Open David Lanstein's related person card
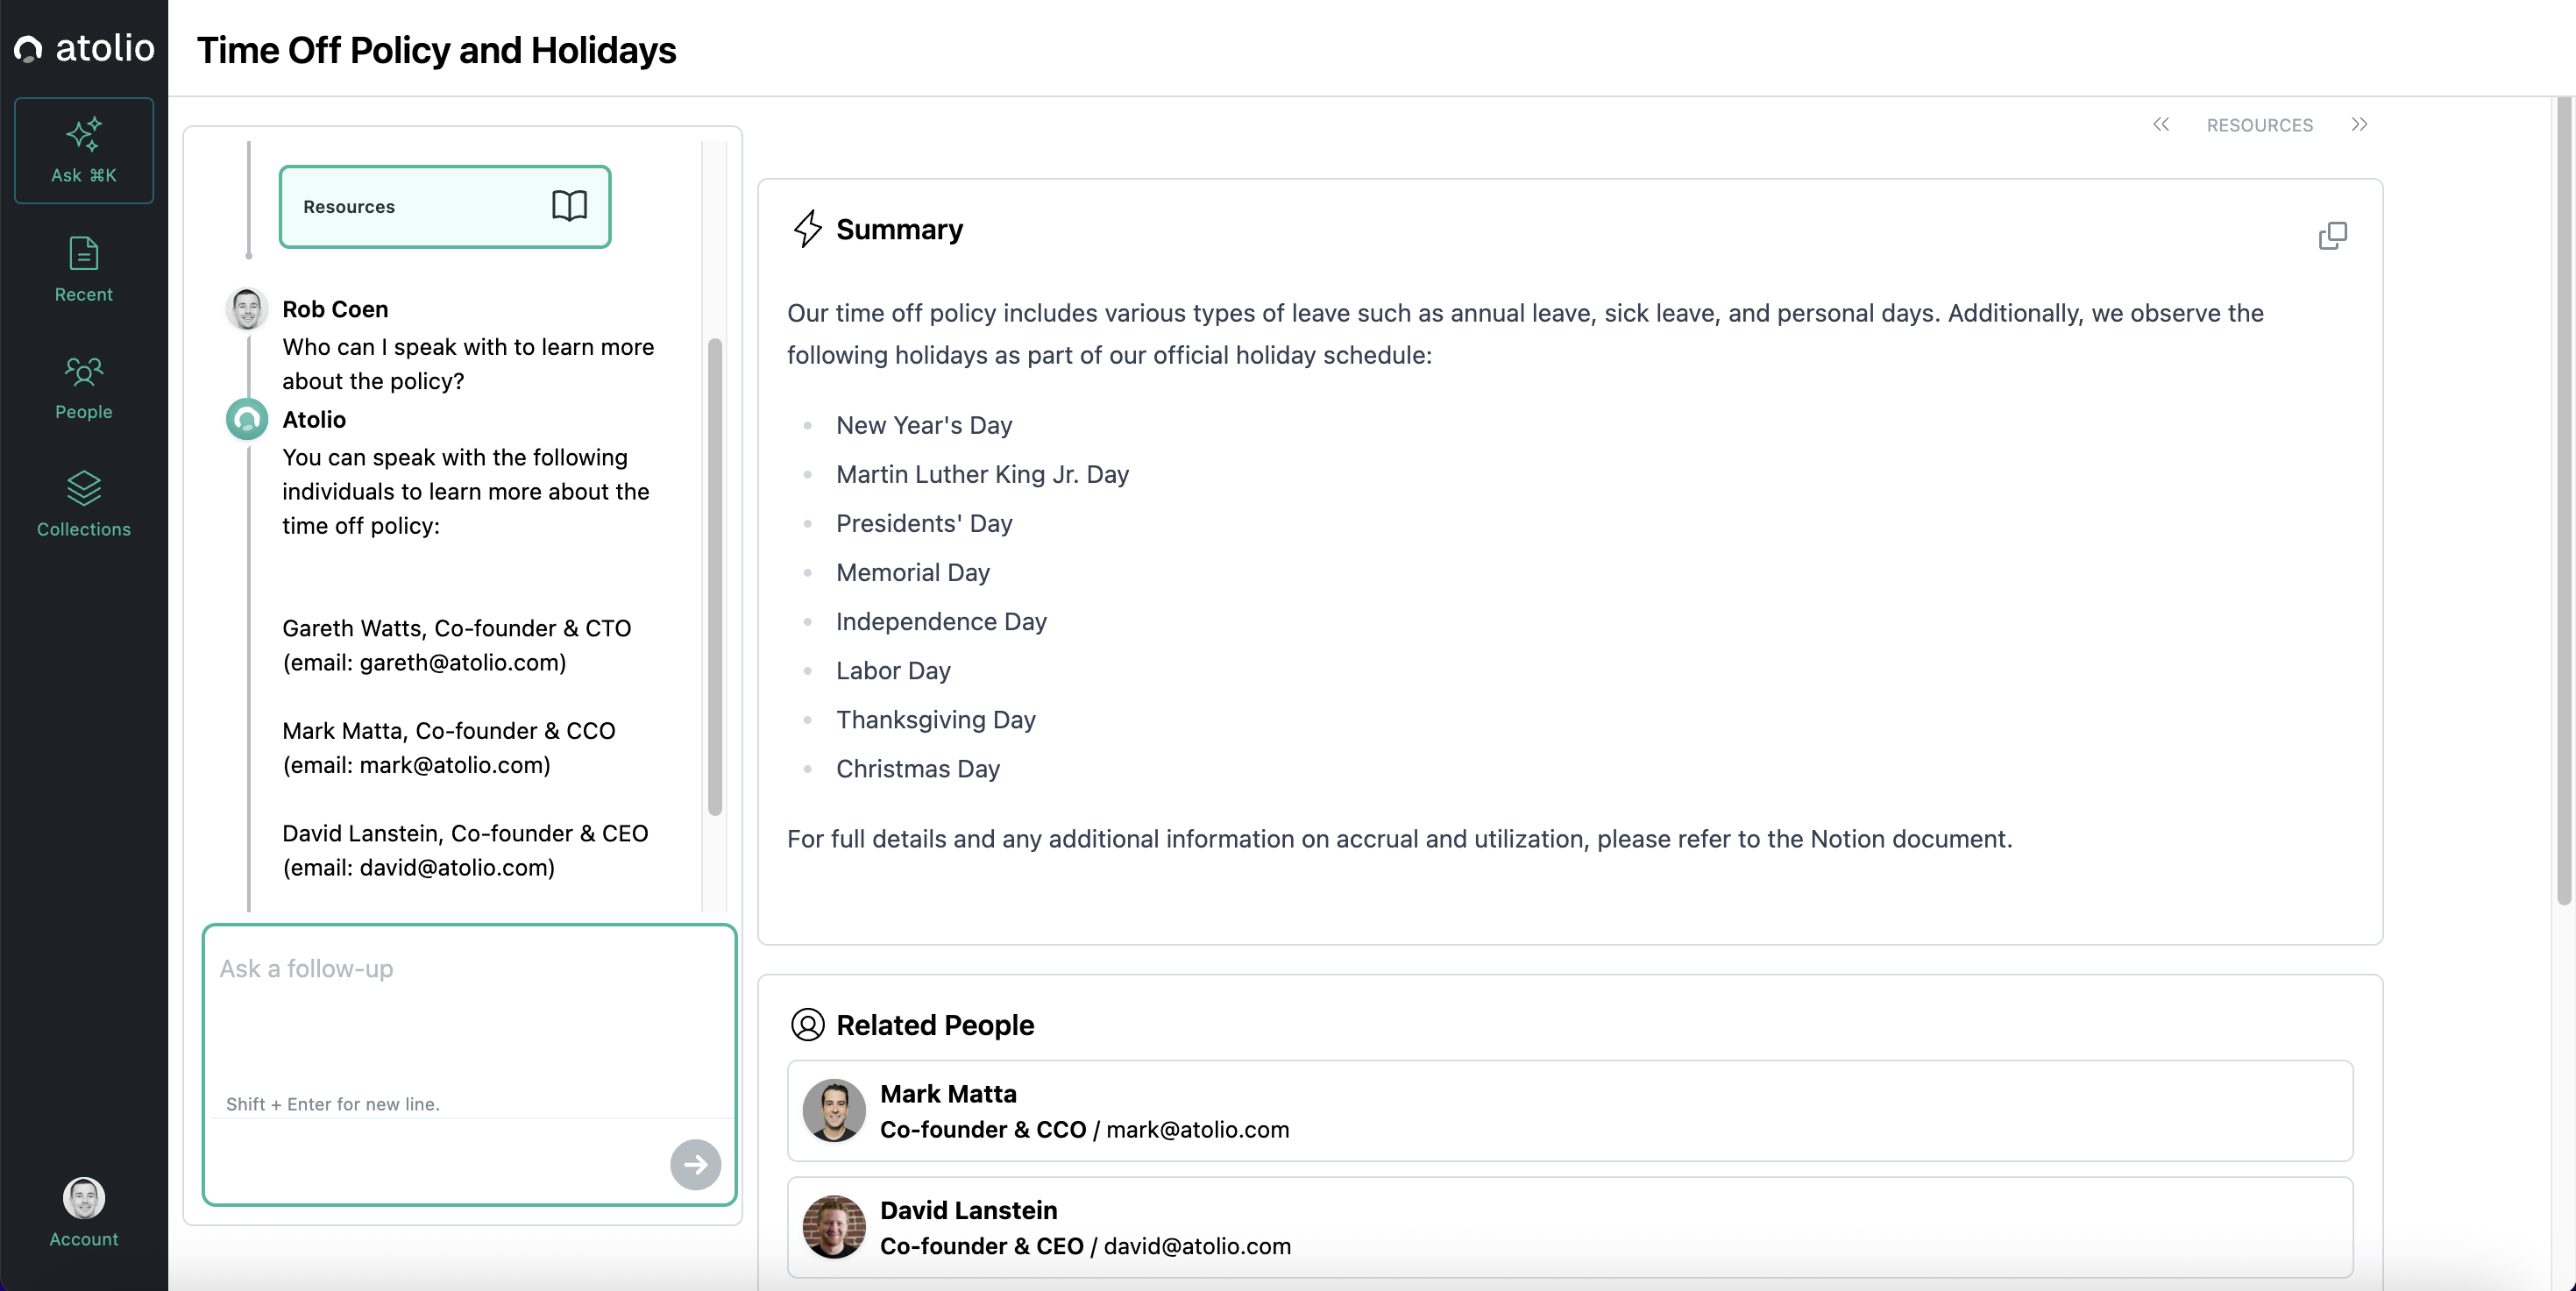Viewport: 2576px width, 1291px height. click(1569, 1226)
